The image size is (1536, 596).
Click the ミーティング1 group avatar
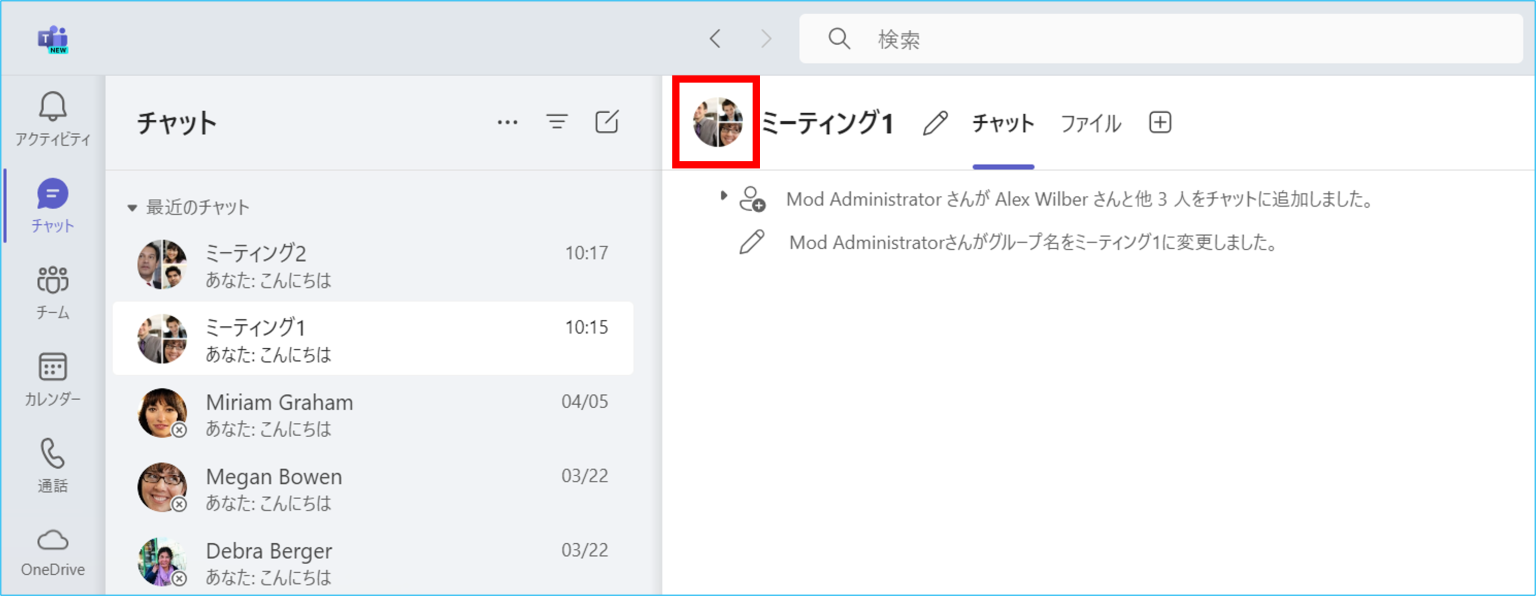coord(717,122)
